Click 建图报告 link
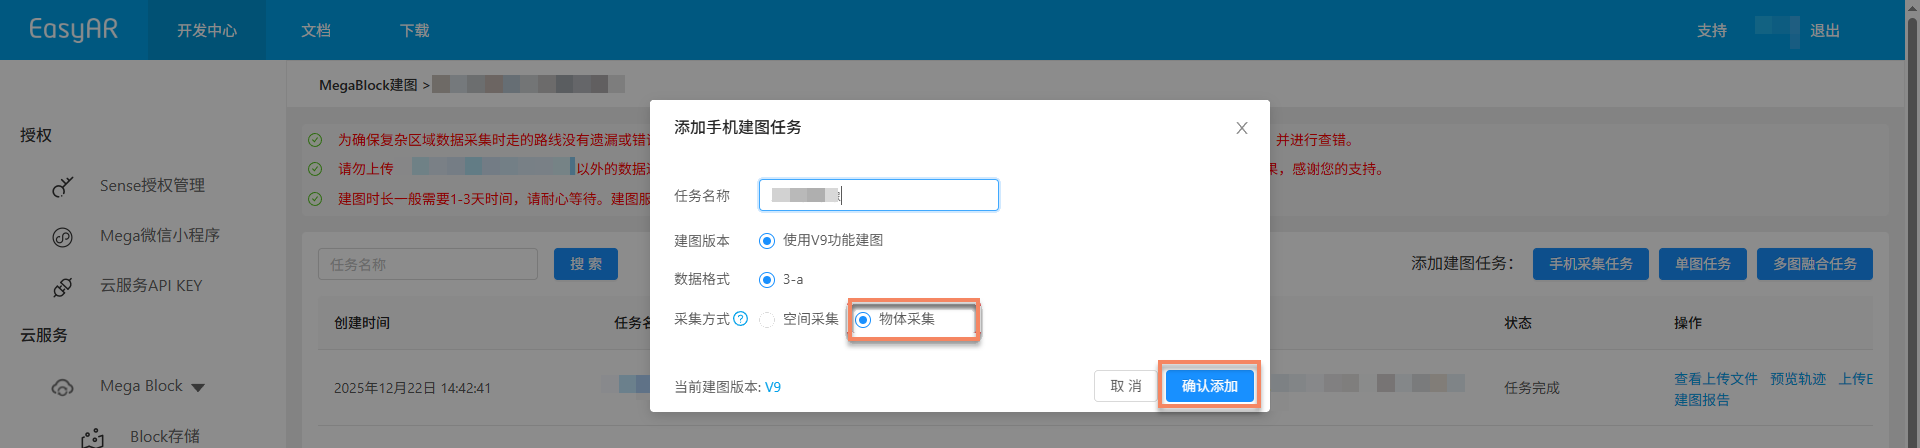The image size is (1920, 448). coord(1702,400)
